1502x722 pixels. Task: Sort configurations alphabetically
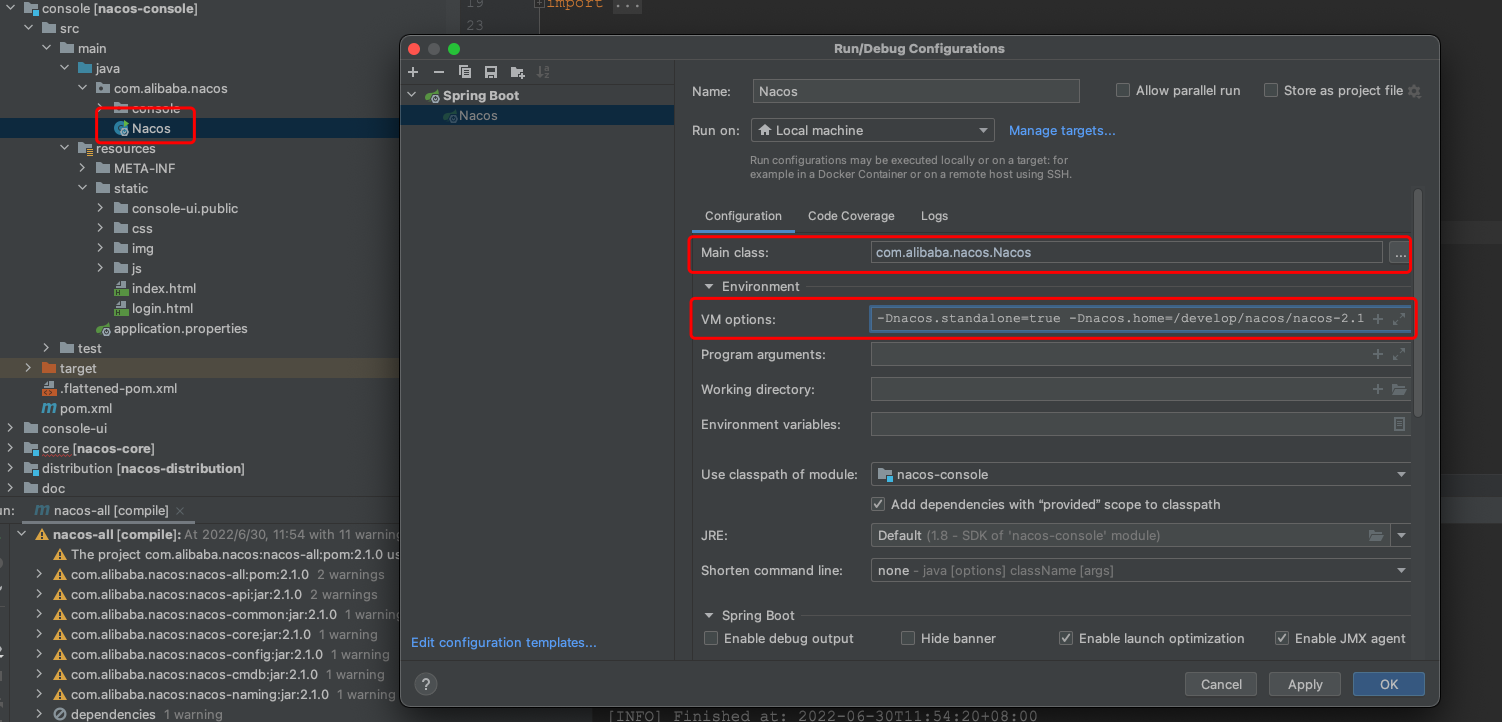543,72
